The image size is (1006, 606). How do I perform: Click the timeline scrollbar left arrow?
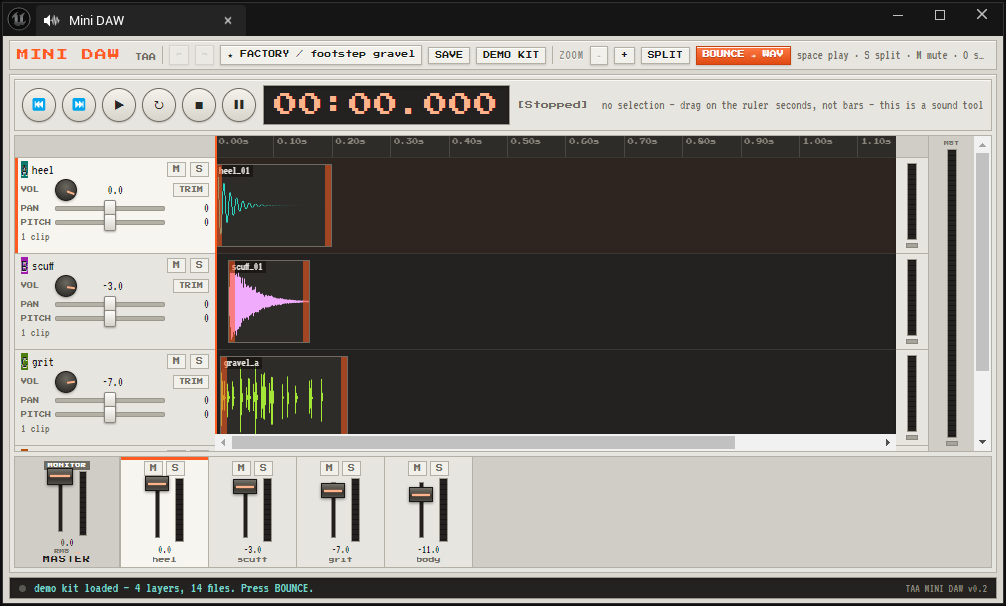click(x=223, y=442)
